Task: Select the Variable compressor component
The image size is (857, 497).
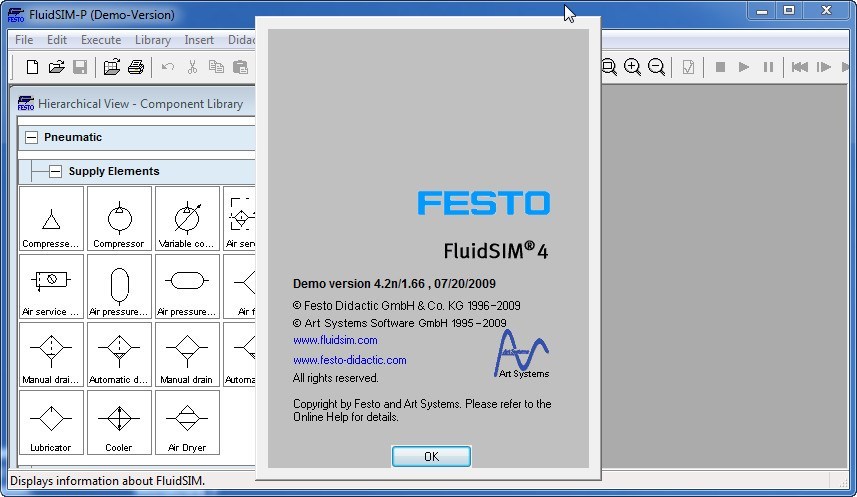Action: (x=187, y=219)
